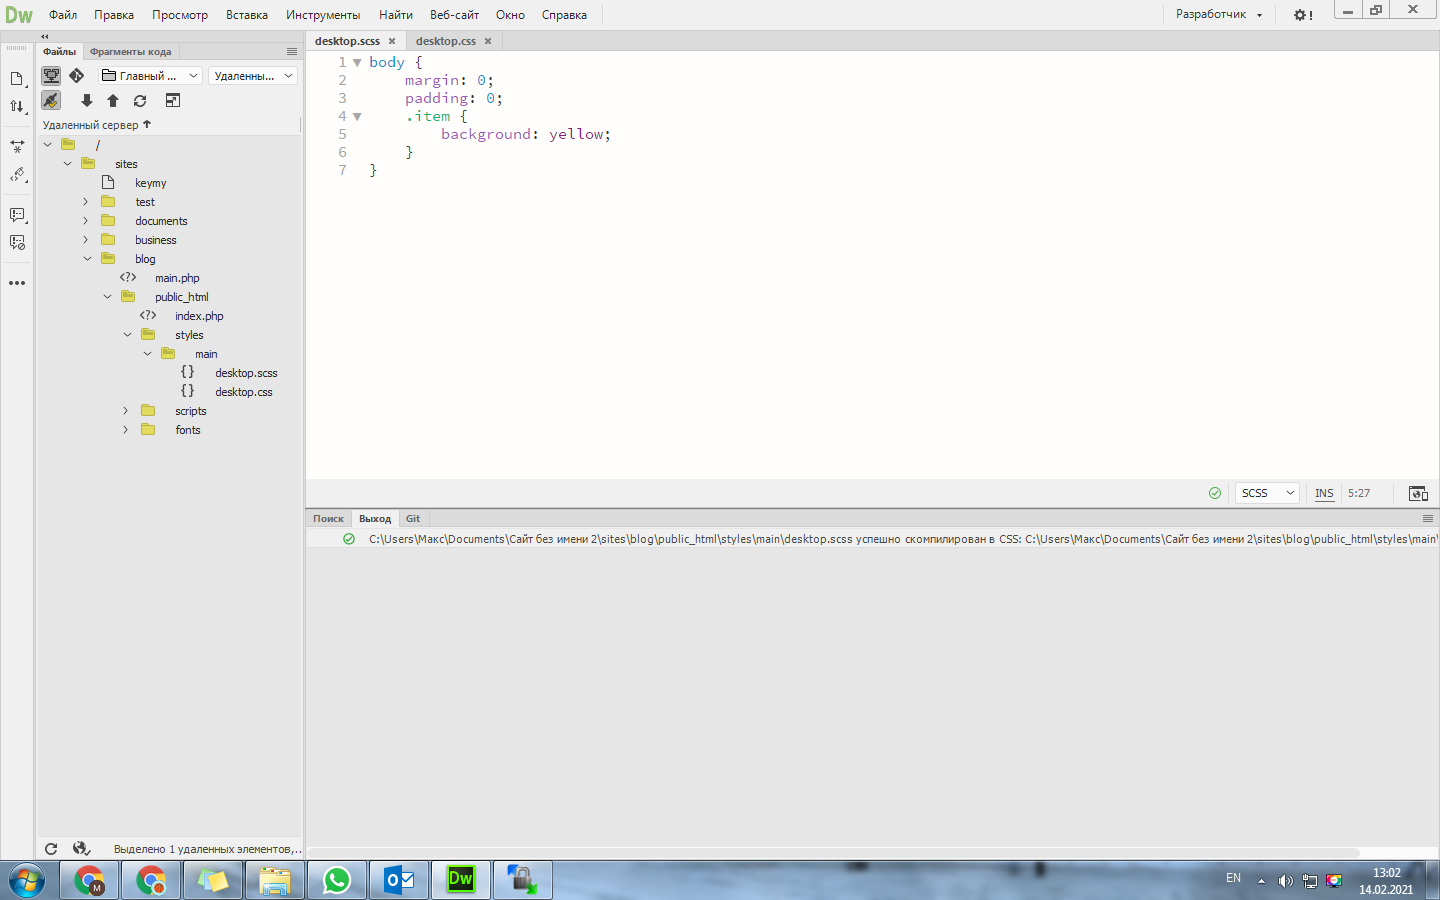
Task: Open the Разработчик workspace dropdown
Action: coord(1219,15)
